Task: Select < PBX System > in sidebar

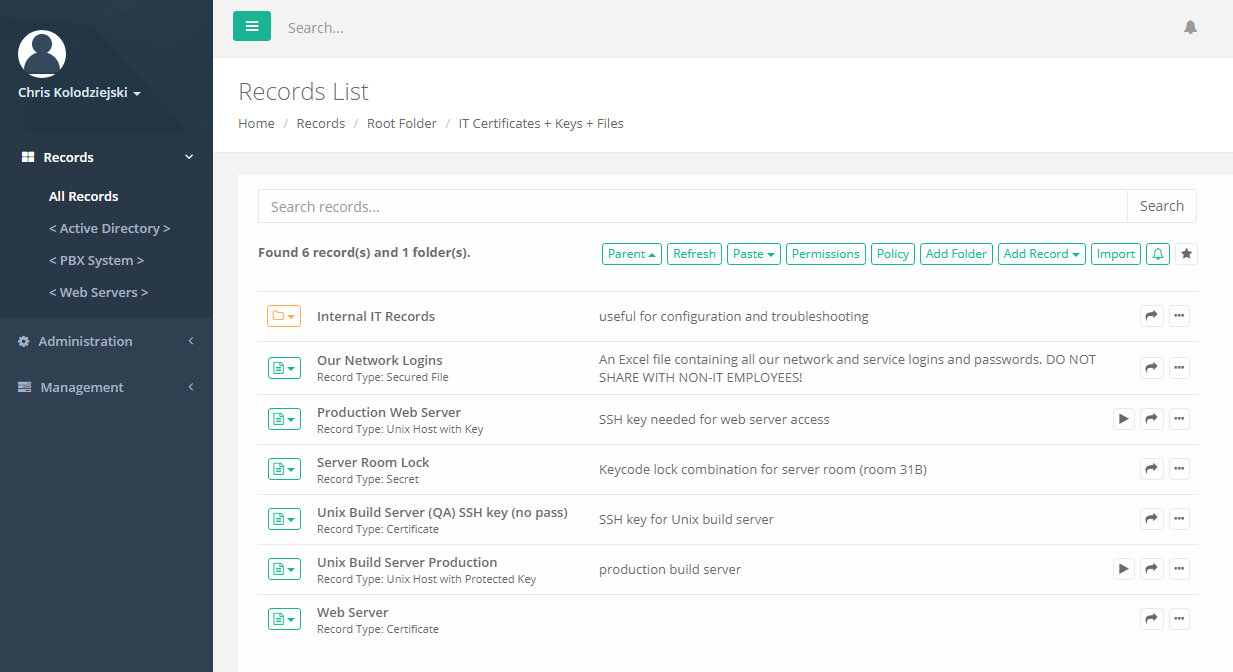Action: (x=96, y=260)
